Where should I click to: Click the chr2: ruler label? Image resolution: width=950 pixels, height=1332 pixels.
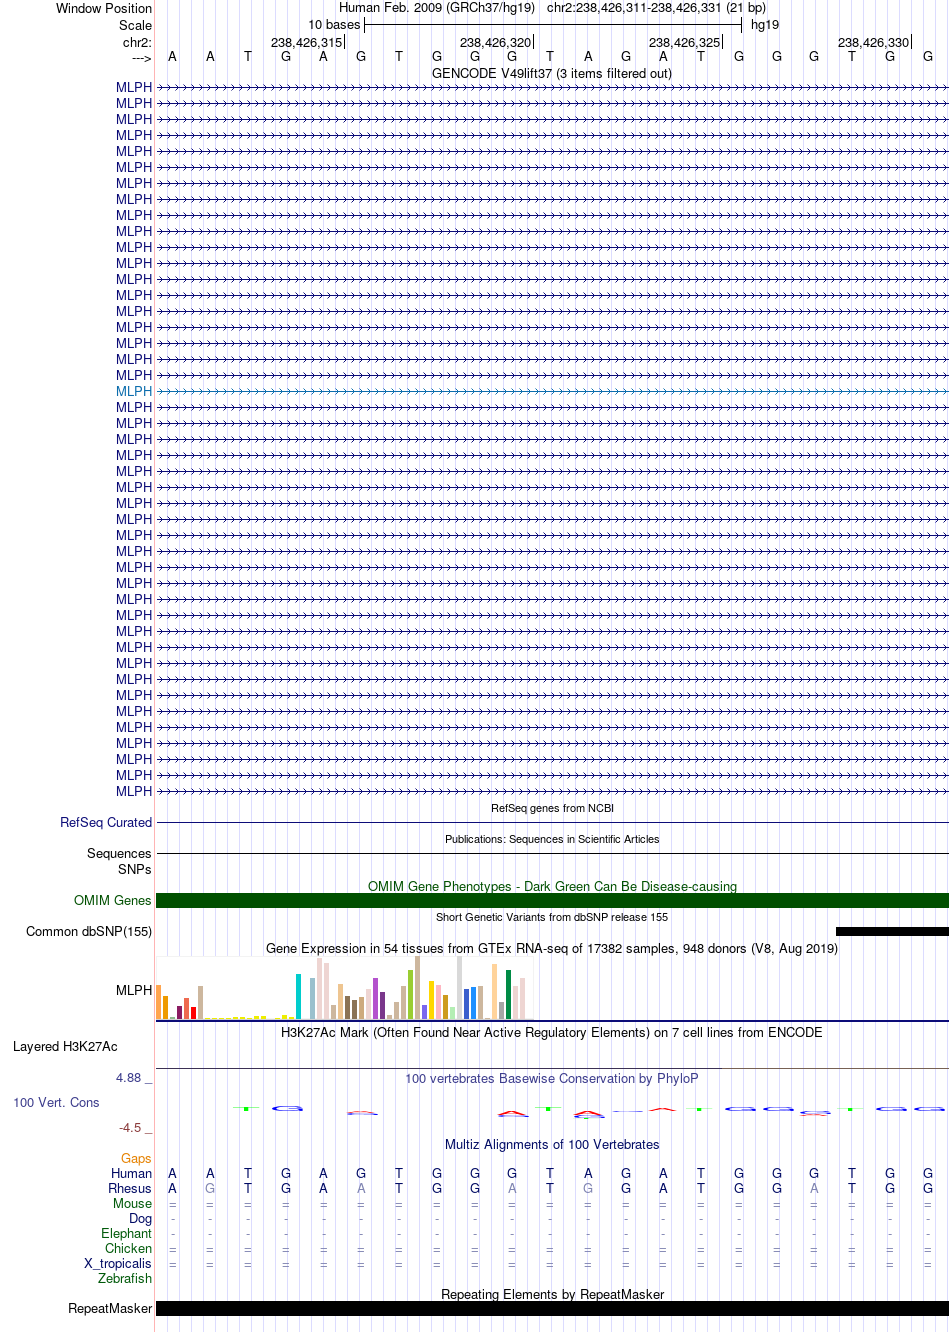pyautogui.click(x=138, y=42)
